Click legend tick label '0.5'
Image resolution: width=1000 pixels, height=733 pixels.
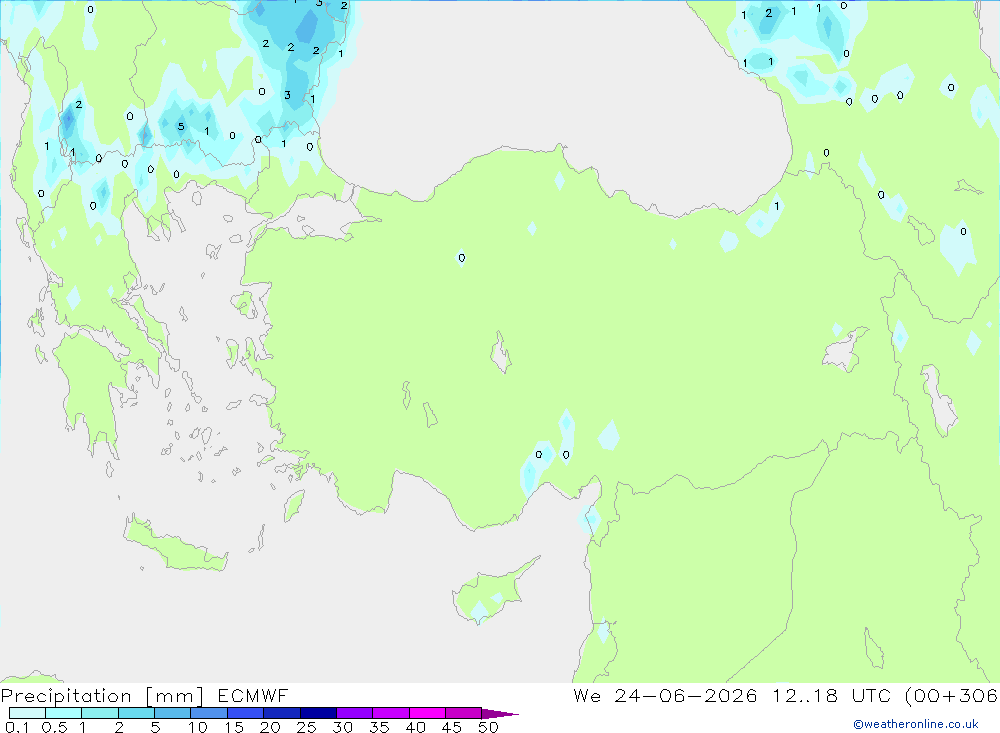(55, 727)
